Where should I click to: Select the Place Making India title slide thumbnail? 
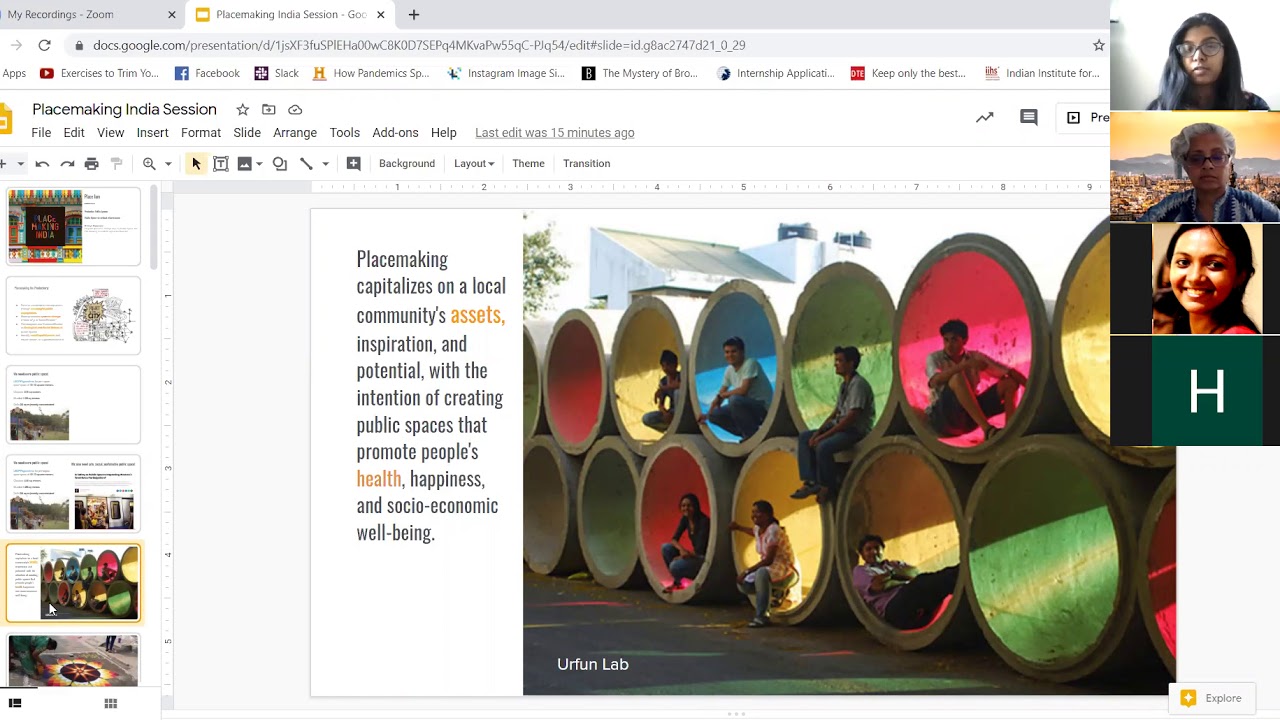(x=74, y=227)
